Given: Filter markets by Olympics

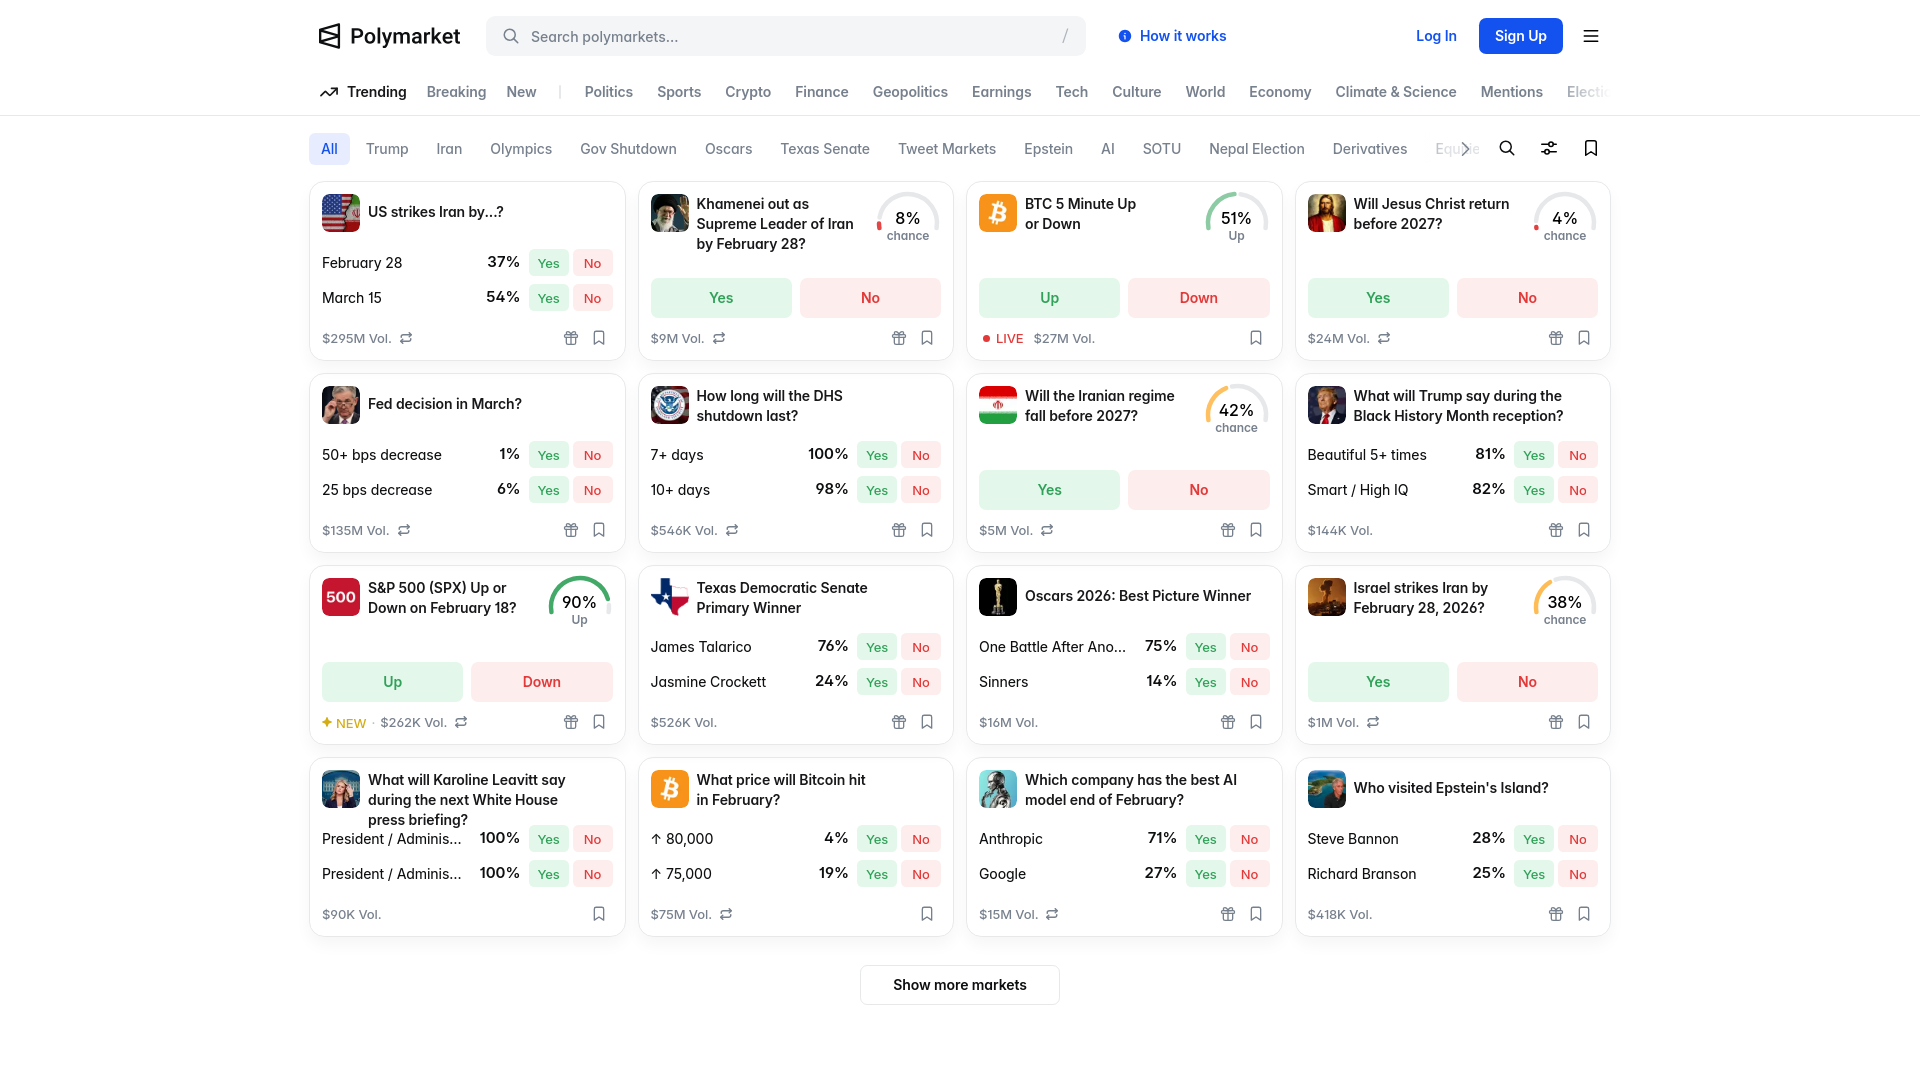Looking at the screenshot, I should tap(521, 149).
